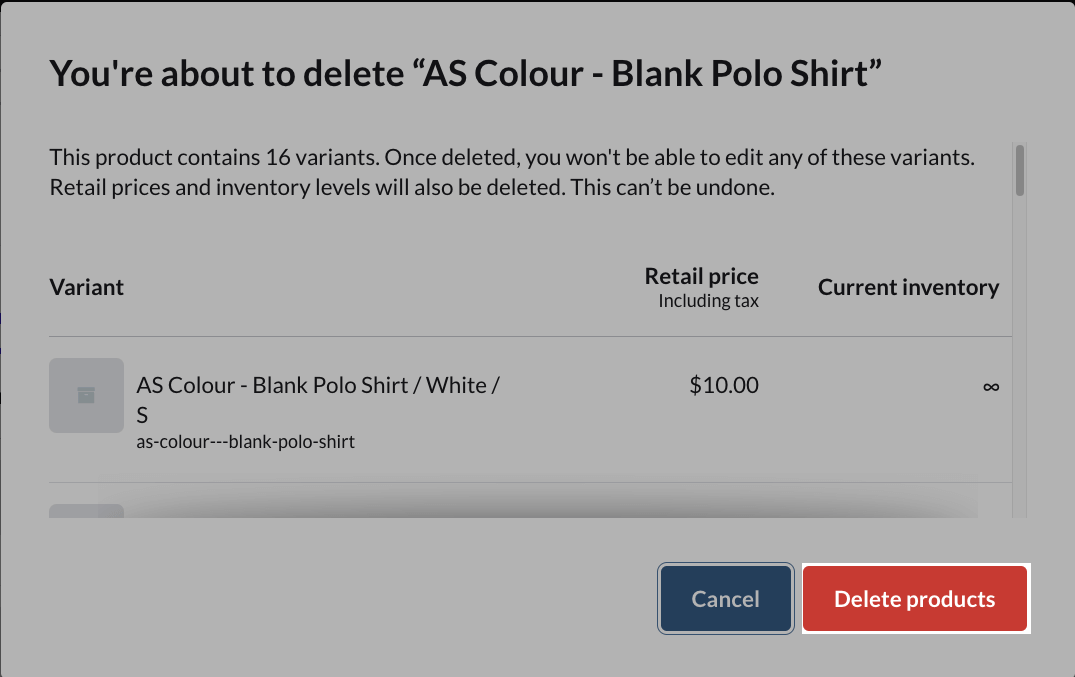Image resolution: width=1075 pixels, height=677 pixels.
Task: Select the 'AS Colour - Blank Polo Shirt / White' name
Action: click(x=317, y=385)
